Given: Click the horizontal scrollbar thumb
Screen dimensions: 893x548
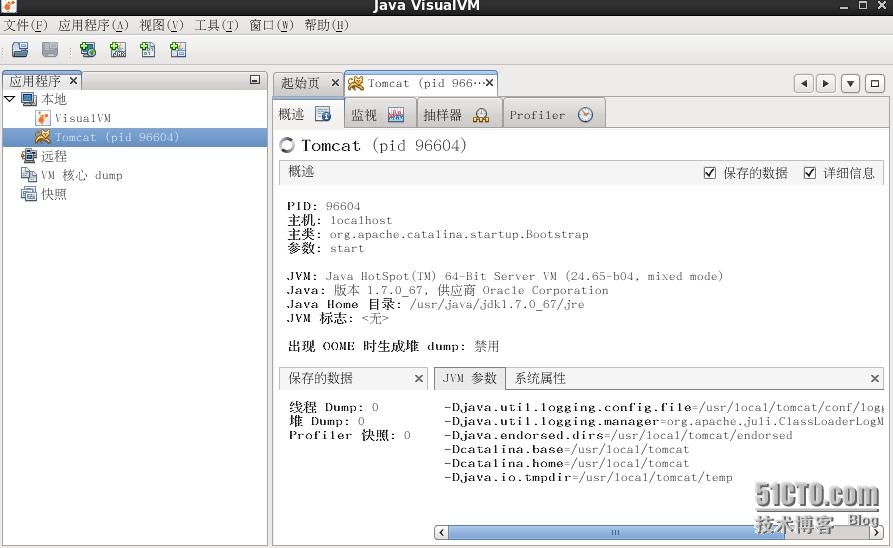Looking at the screenshot, I should click(x=615, y=533).
